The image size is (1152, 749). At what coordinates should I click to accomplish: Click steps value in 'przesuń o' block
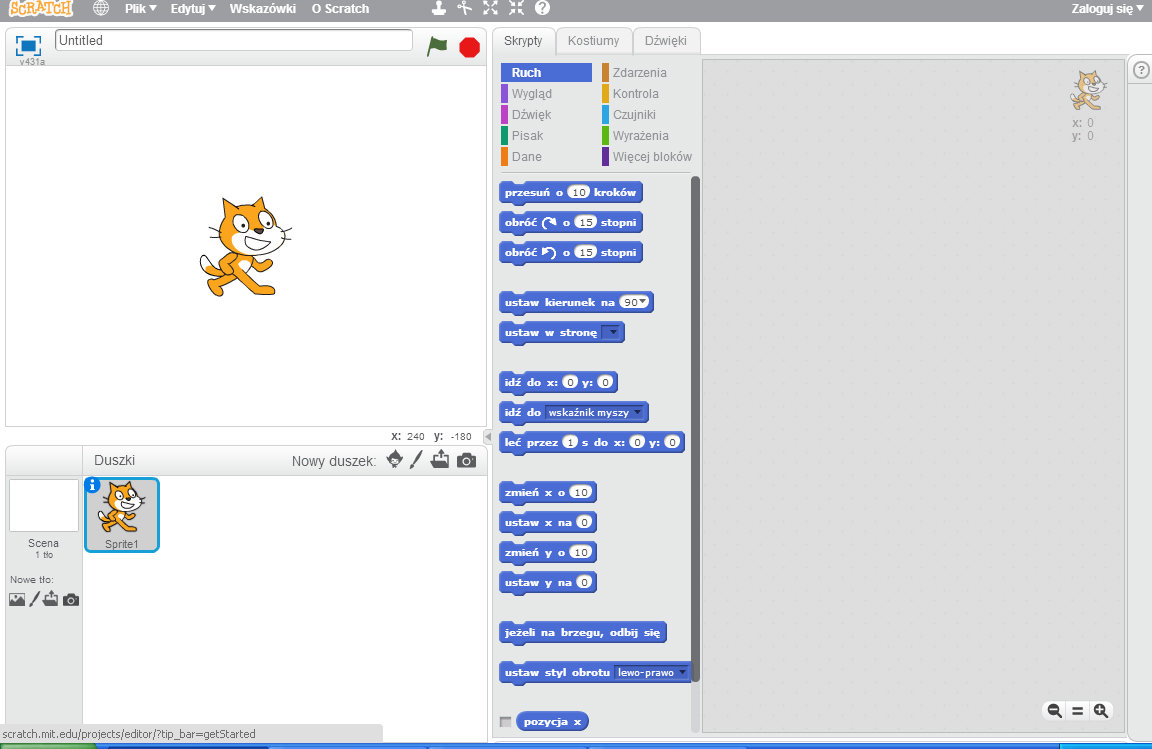[x=579, y=193]
